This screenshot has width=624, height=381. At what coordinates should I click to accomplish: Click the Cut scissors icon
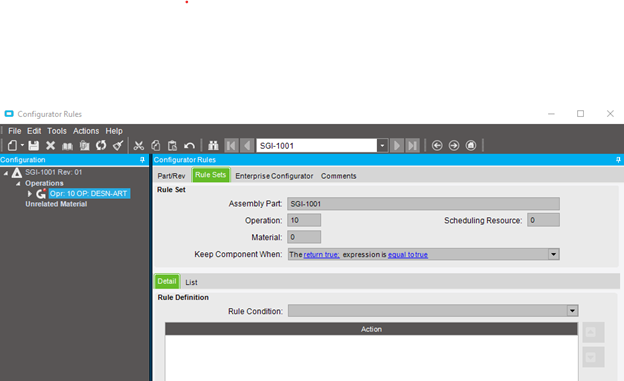(138, 146)
